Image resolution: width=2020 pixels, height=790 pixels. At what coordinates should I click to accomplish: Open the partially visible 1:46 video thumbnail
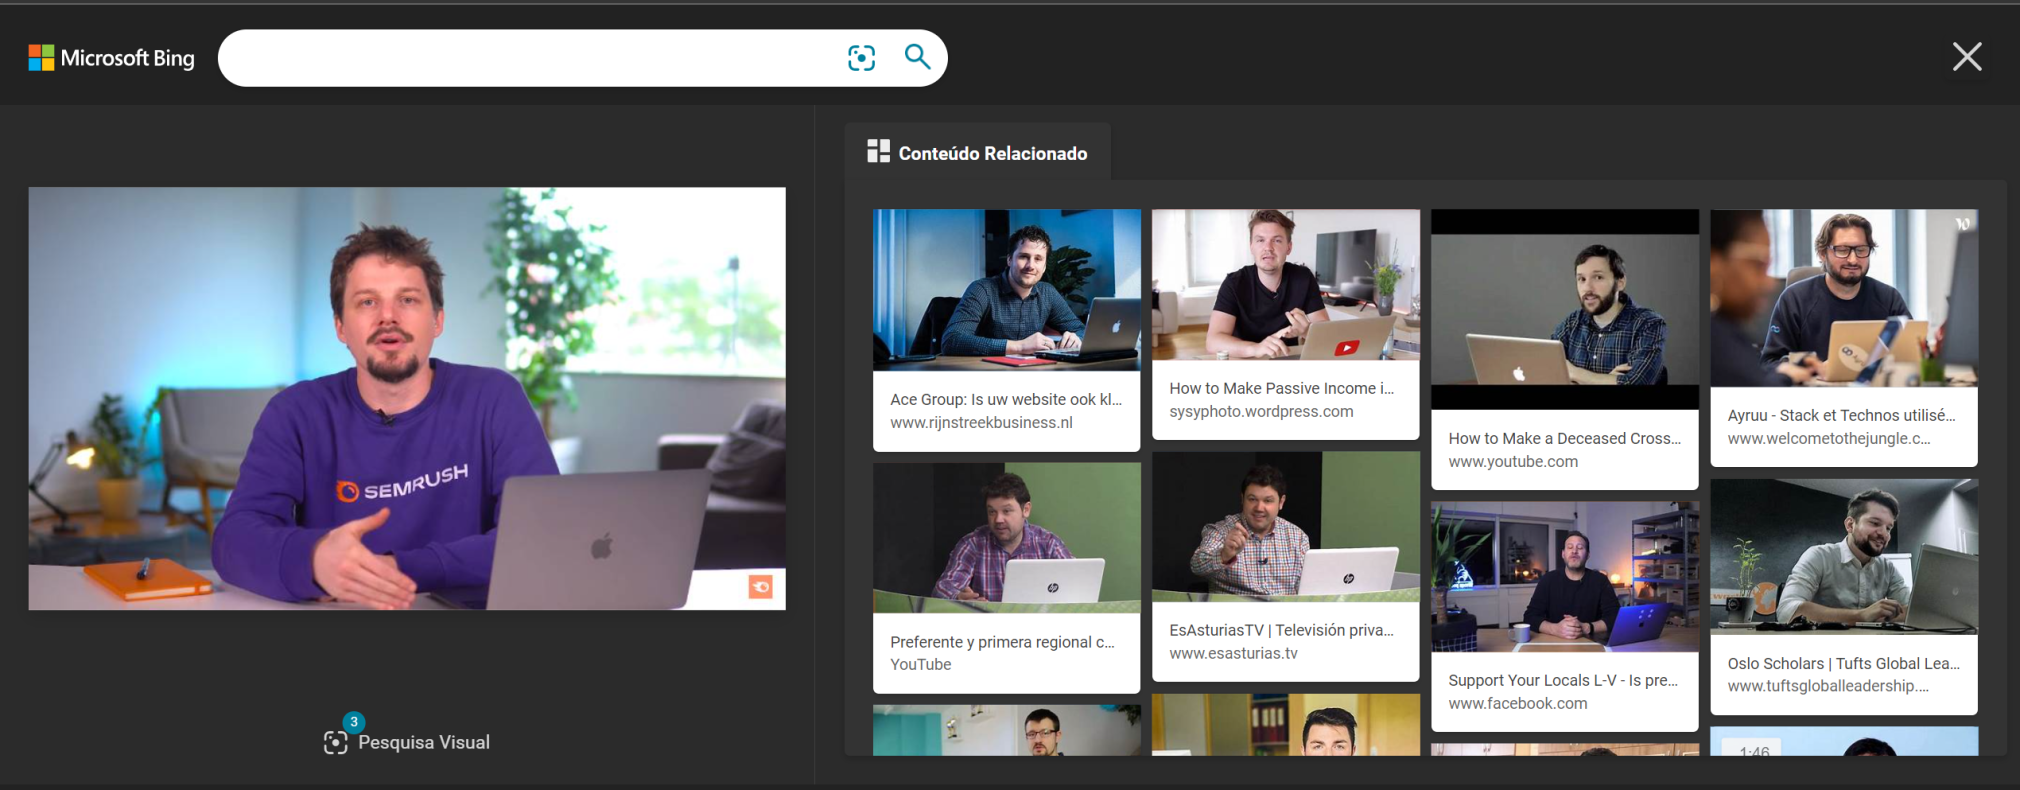click(1843, 741)
